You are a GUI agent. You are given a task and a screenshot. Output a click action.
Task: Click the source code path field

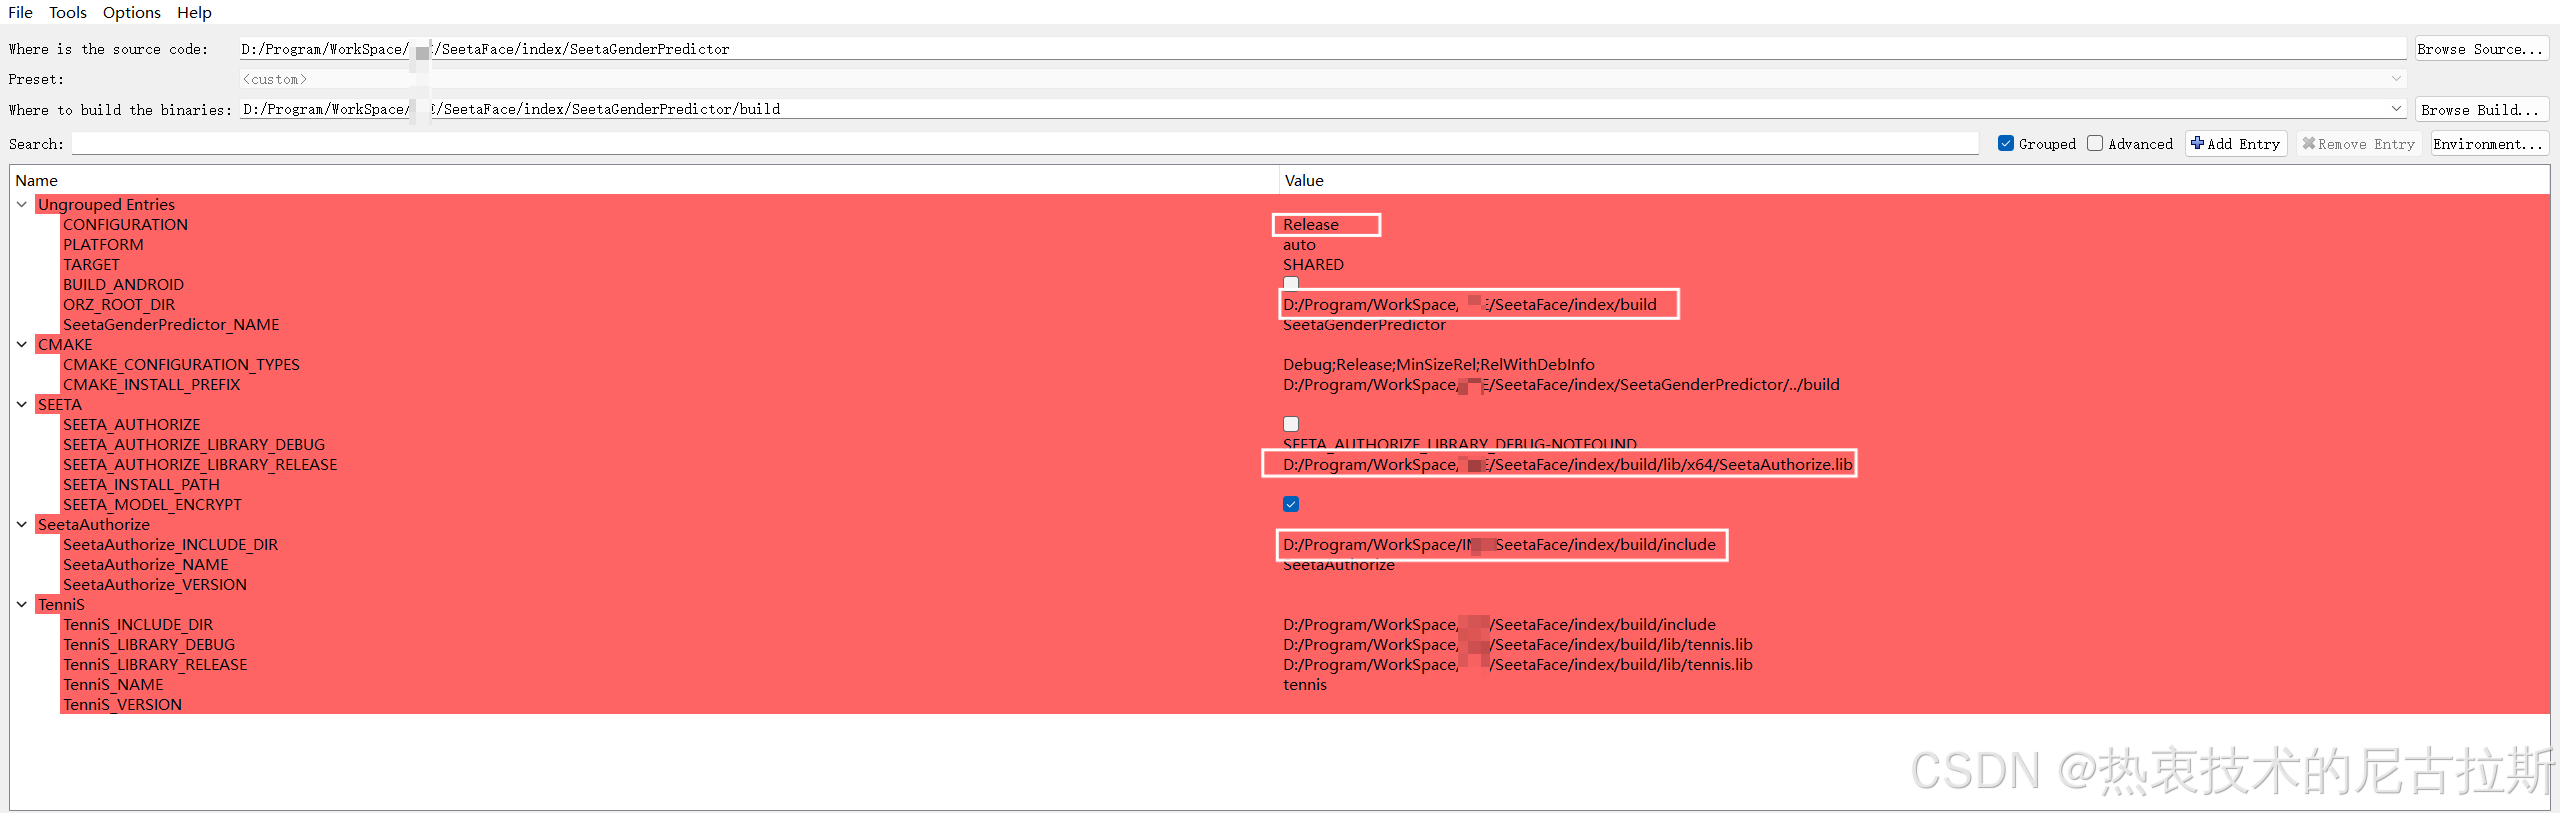[x=1322, y=49]
